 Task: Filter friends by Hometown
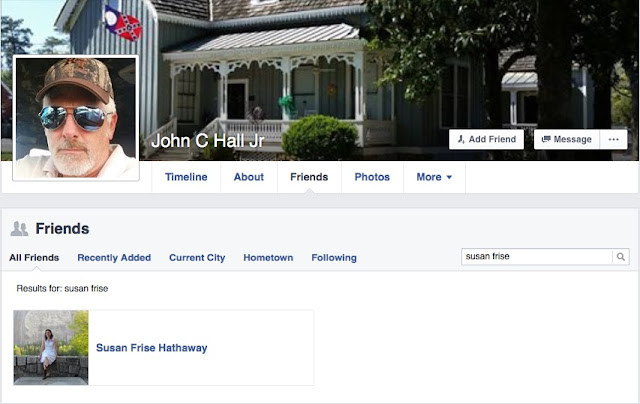point(268,258)
